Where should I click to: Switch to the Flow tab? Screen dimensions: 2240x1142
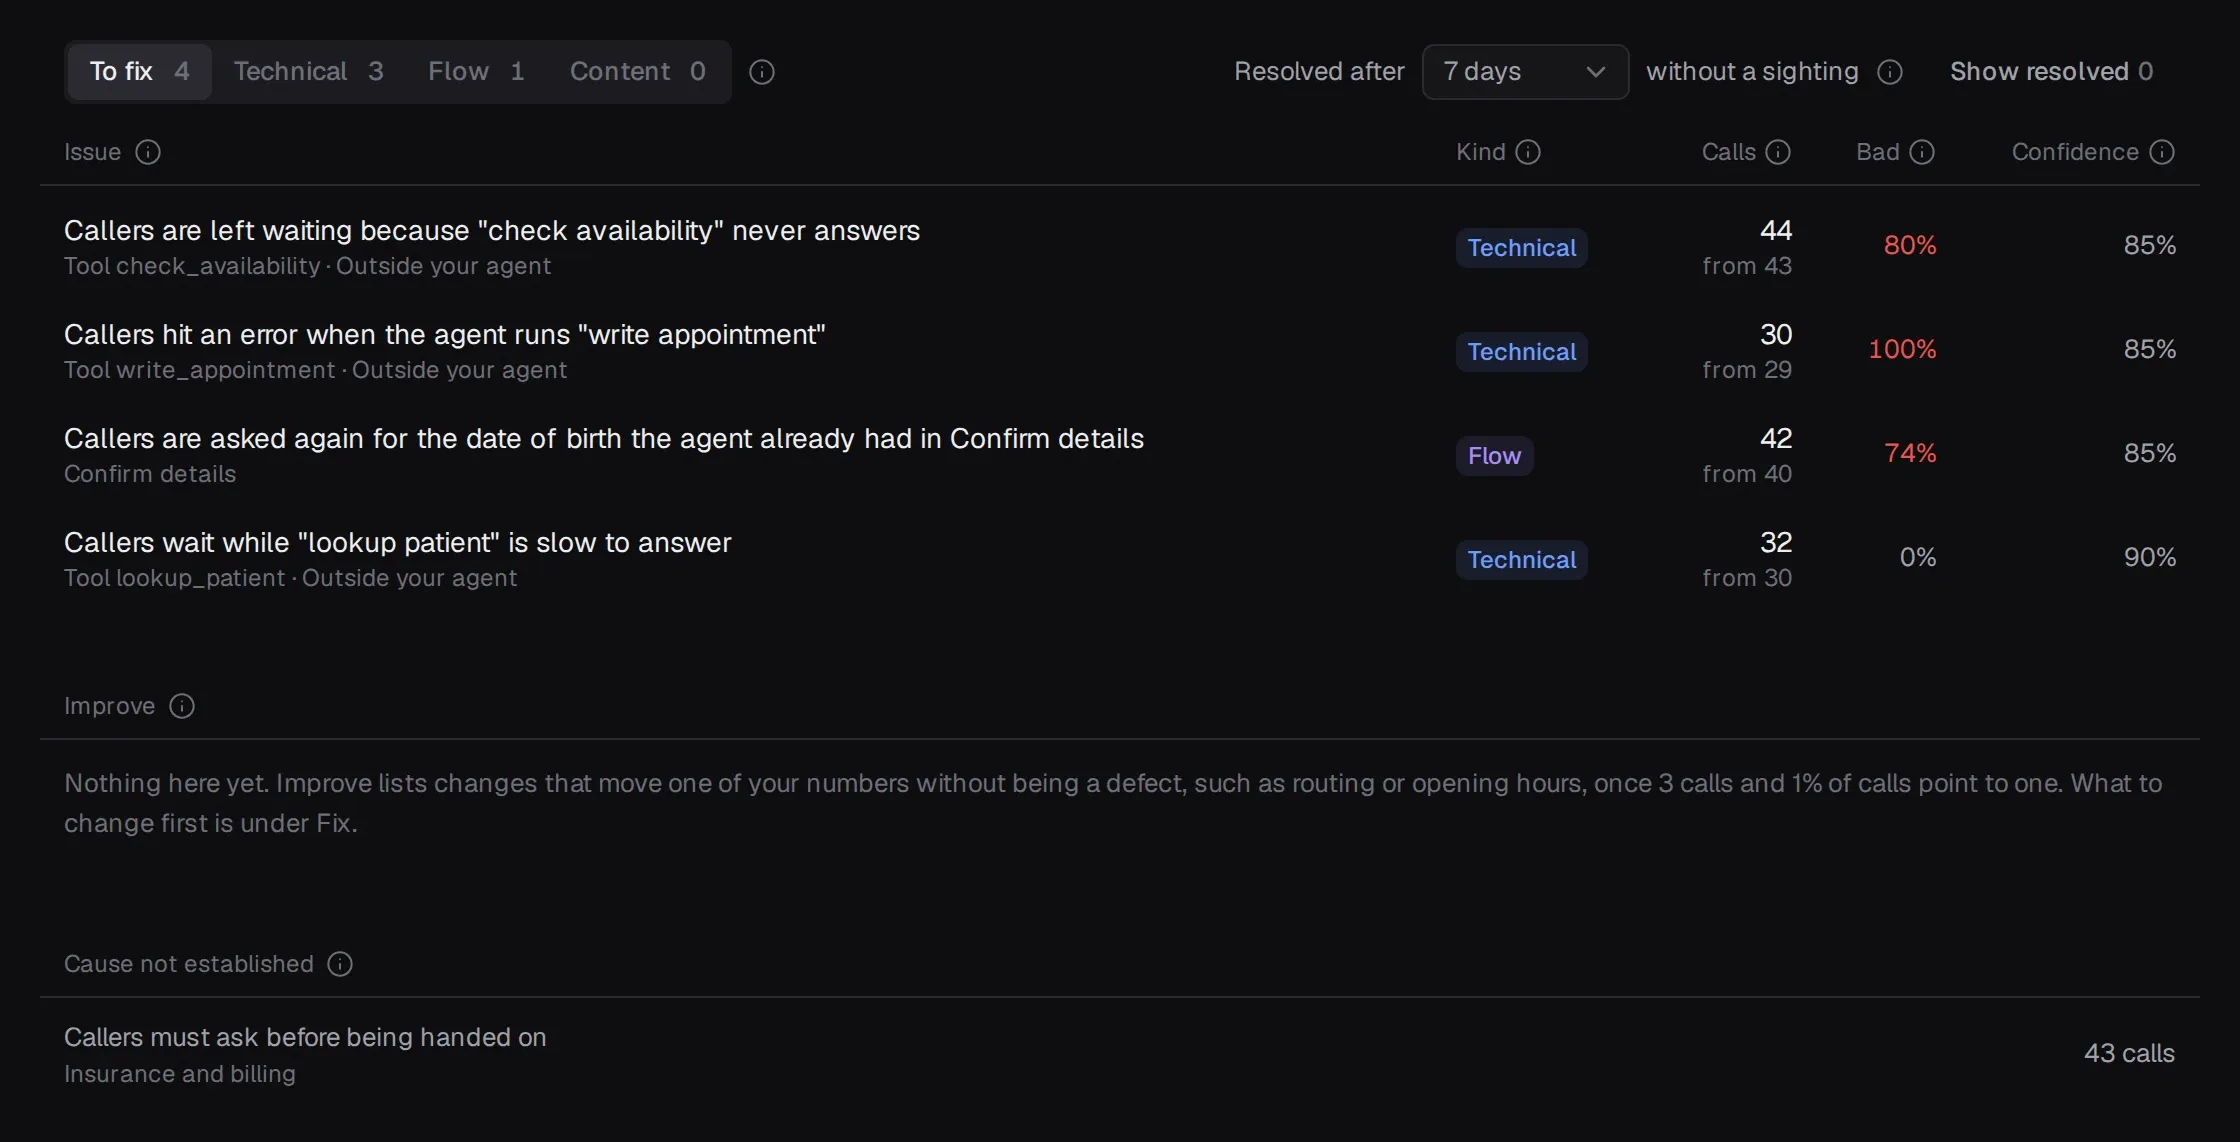[x=476, y=72]
